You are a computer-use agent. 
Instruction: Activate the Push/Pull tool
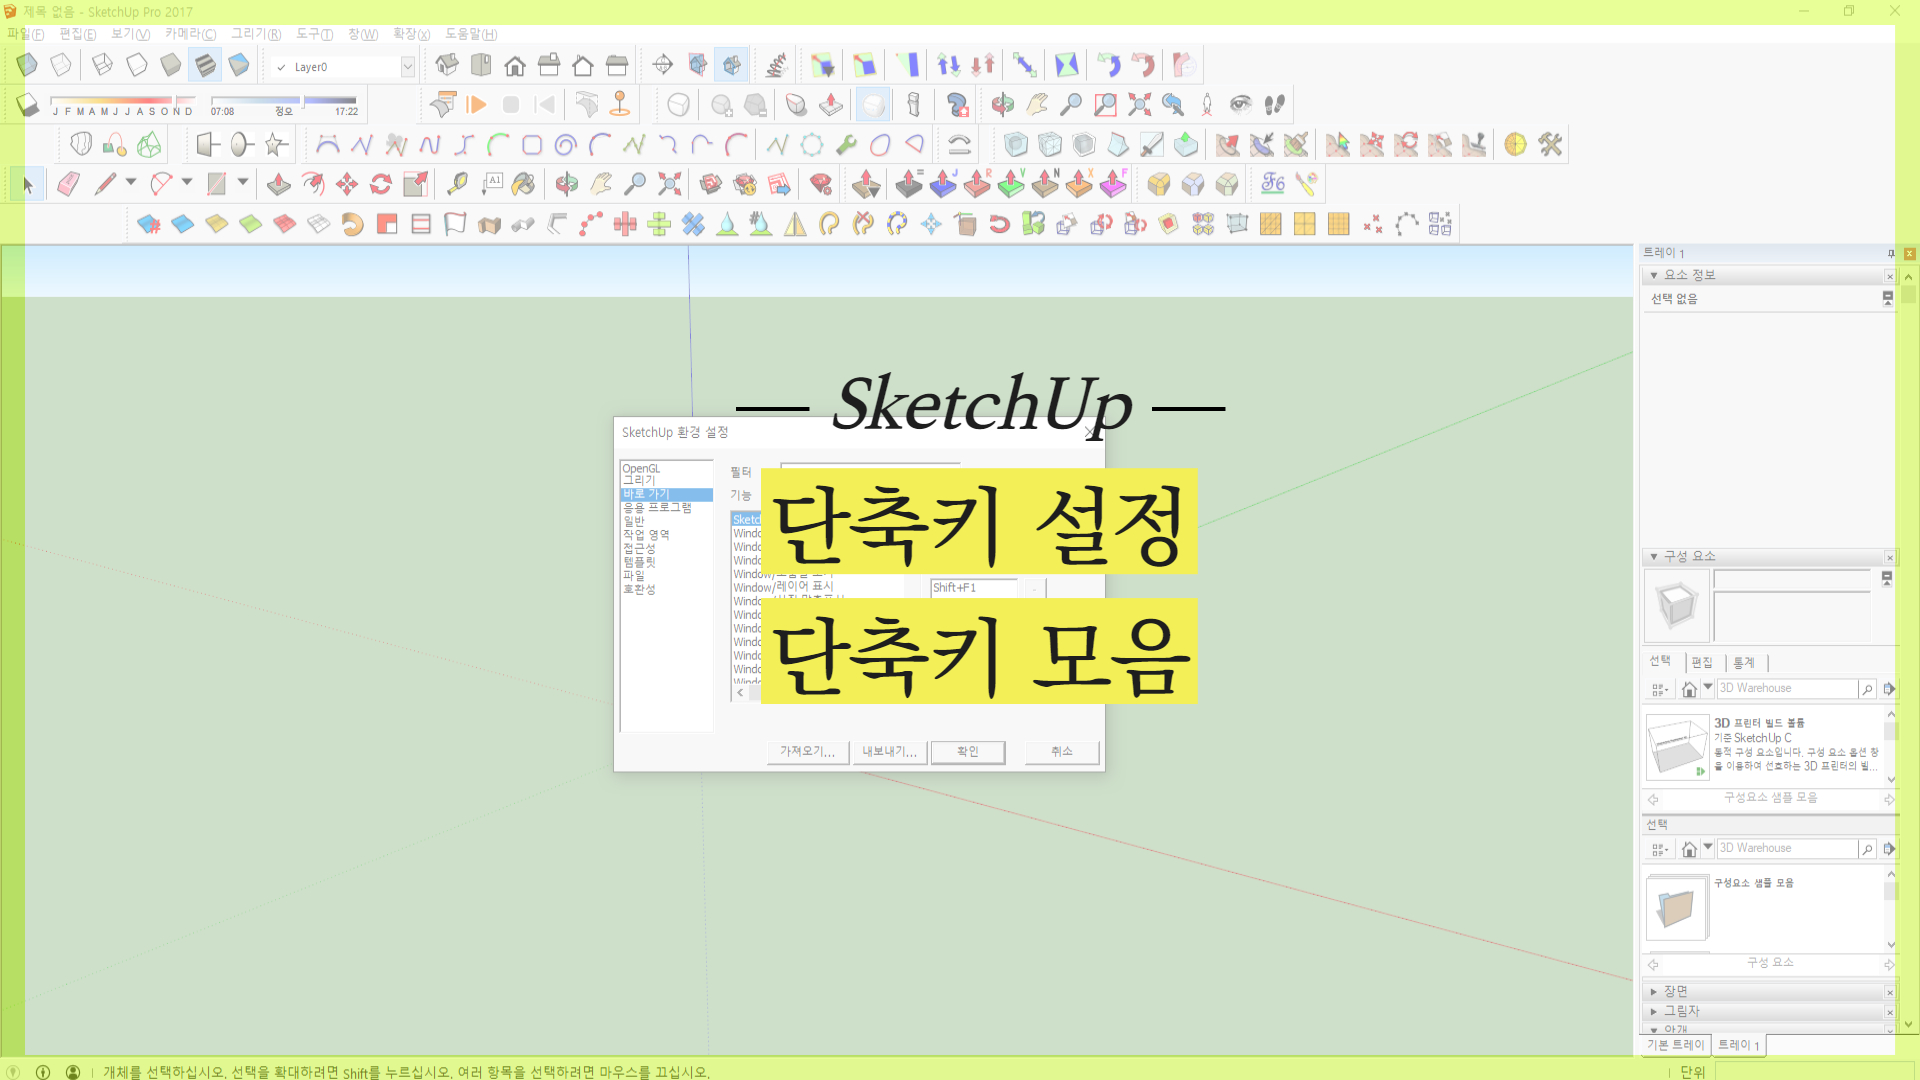click(279, 185)
